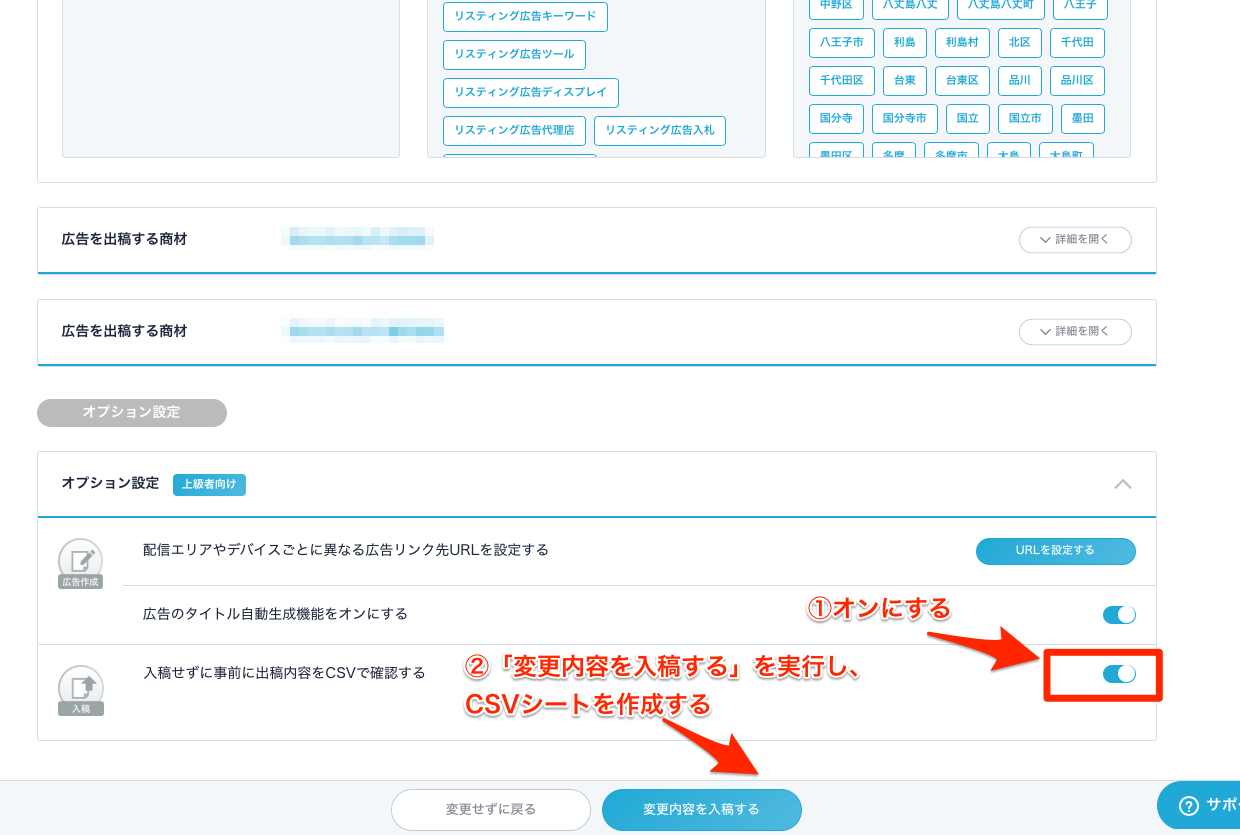Select the 国分寺市 area tag
The height and width of the screenshot is (835, 1240).
904,118
